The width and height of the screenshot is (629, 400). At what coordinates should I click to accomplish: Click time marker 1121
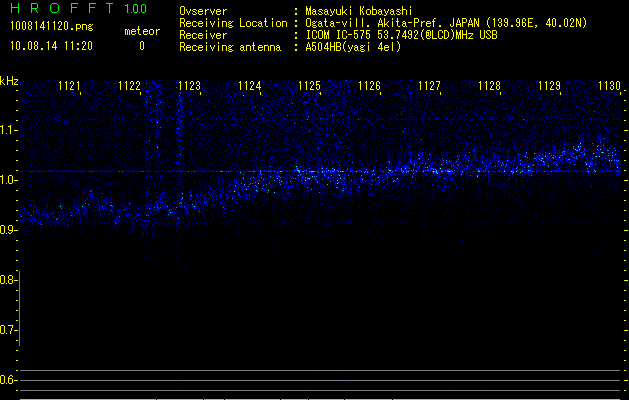point(69,86)
